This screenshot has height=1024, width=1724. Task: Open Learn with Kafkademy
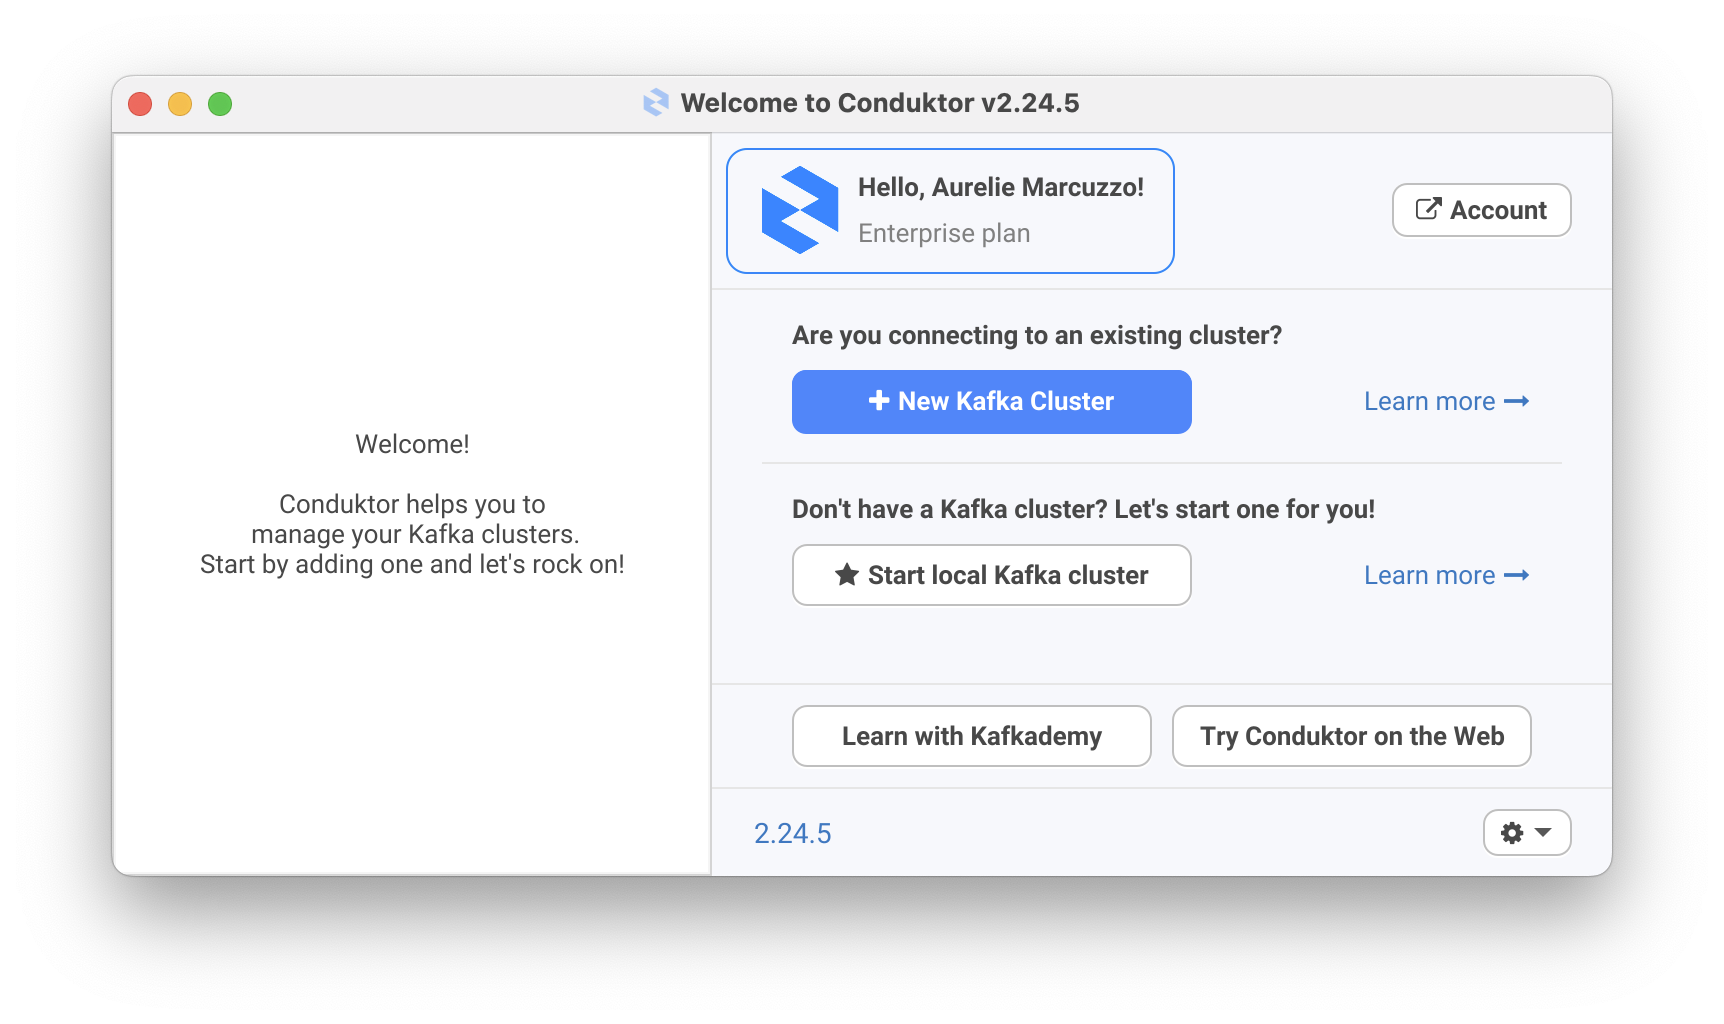tap(971, 736)
